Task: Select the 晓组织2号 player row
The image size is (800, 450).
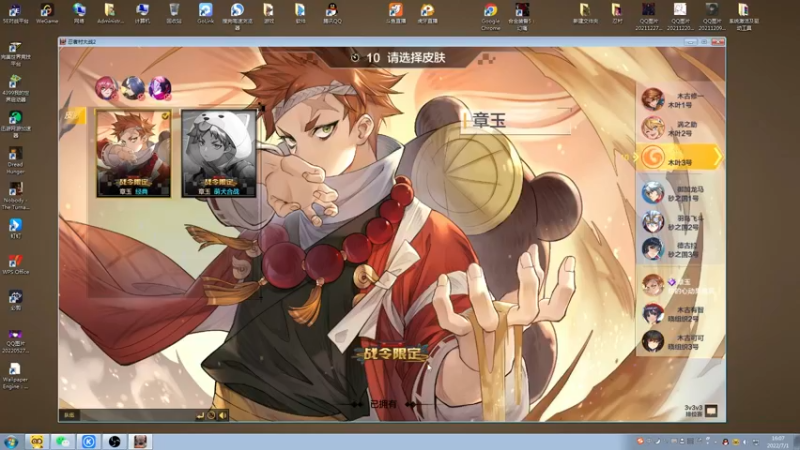Action: (x=680, y=314)
